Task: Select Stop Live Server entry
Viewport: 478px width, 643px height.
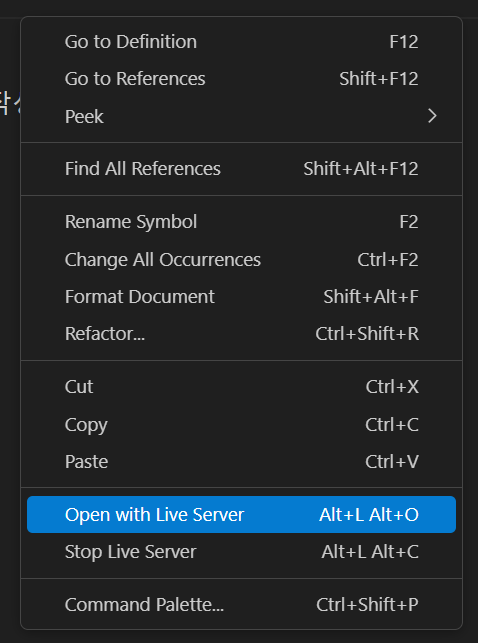Action: (x=241, y=552)
